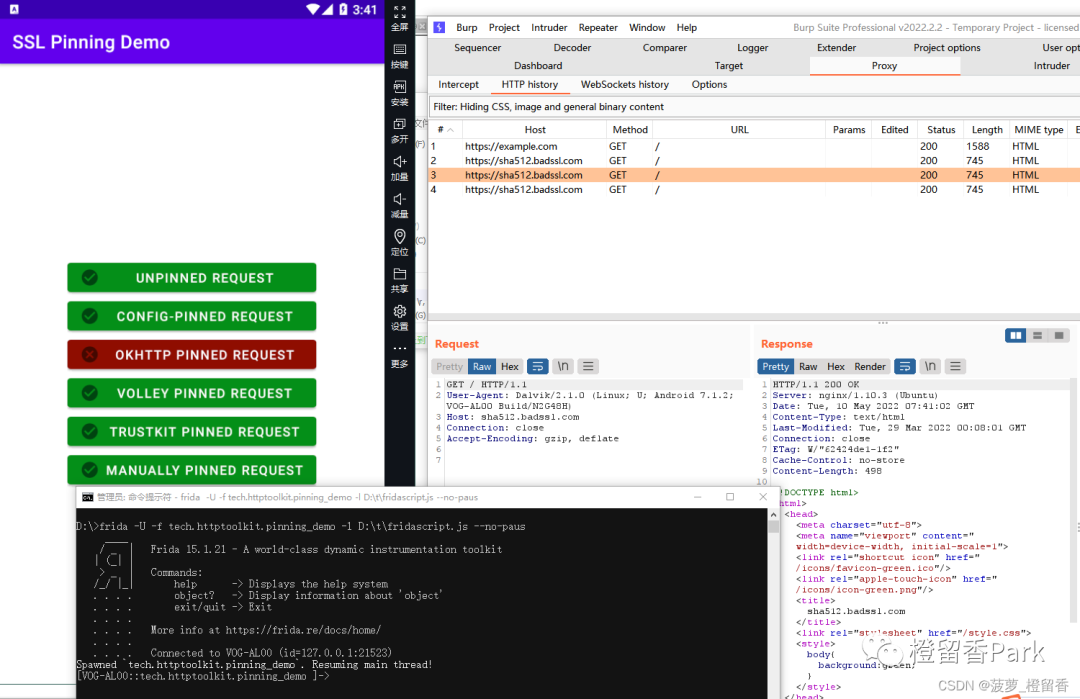Tap the OKHTTP PINNED REQUEST button
This screenshot has height=699, width=1080.
pos(191,355)
